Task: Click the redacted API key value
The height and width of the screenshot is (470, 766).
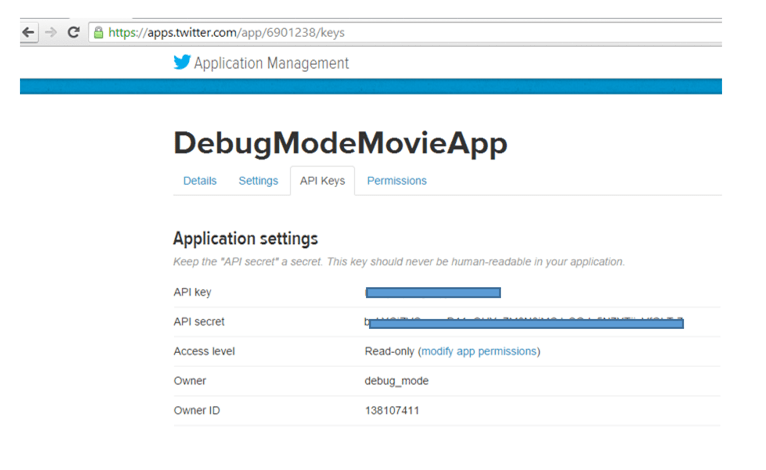Action: click(433, 293)
